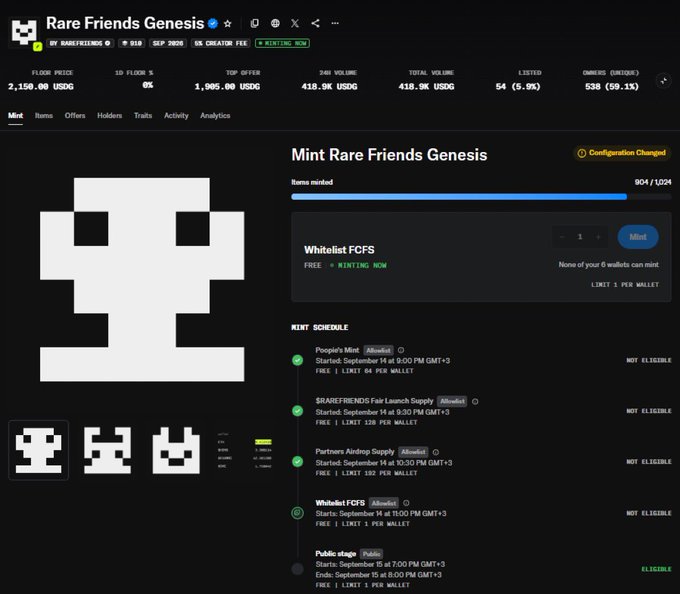Click Allowlist tag on Partners Airdrop Supply
Viewport: 680px width, 594px height.
[x=413, y=452]
